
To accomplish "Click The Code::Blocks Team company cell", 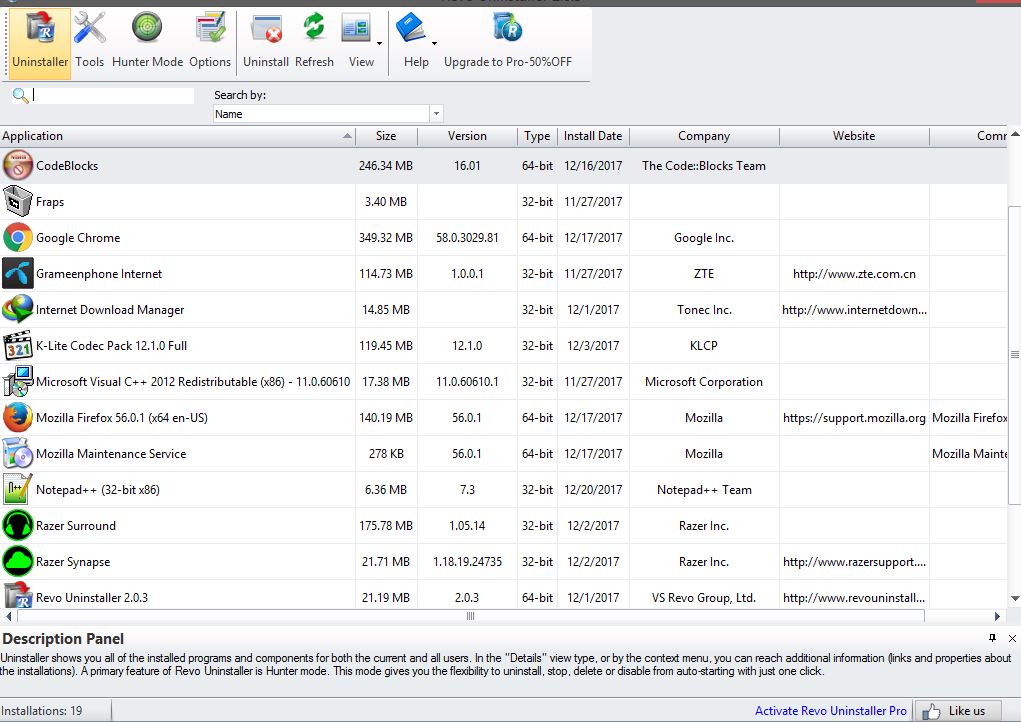I will click(704, 166).
